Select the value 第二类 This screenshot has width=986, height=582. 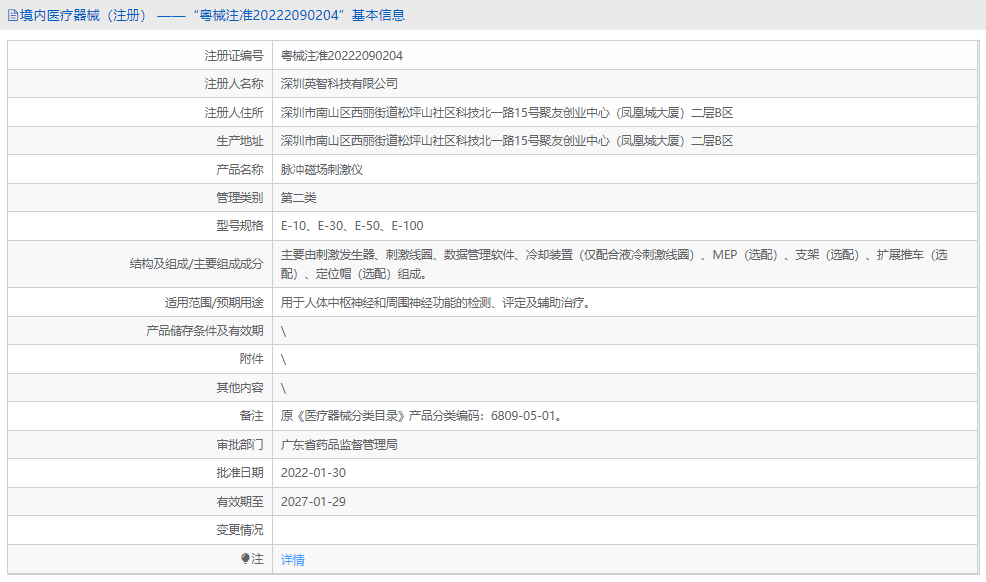pos(298,198)
